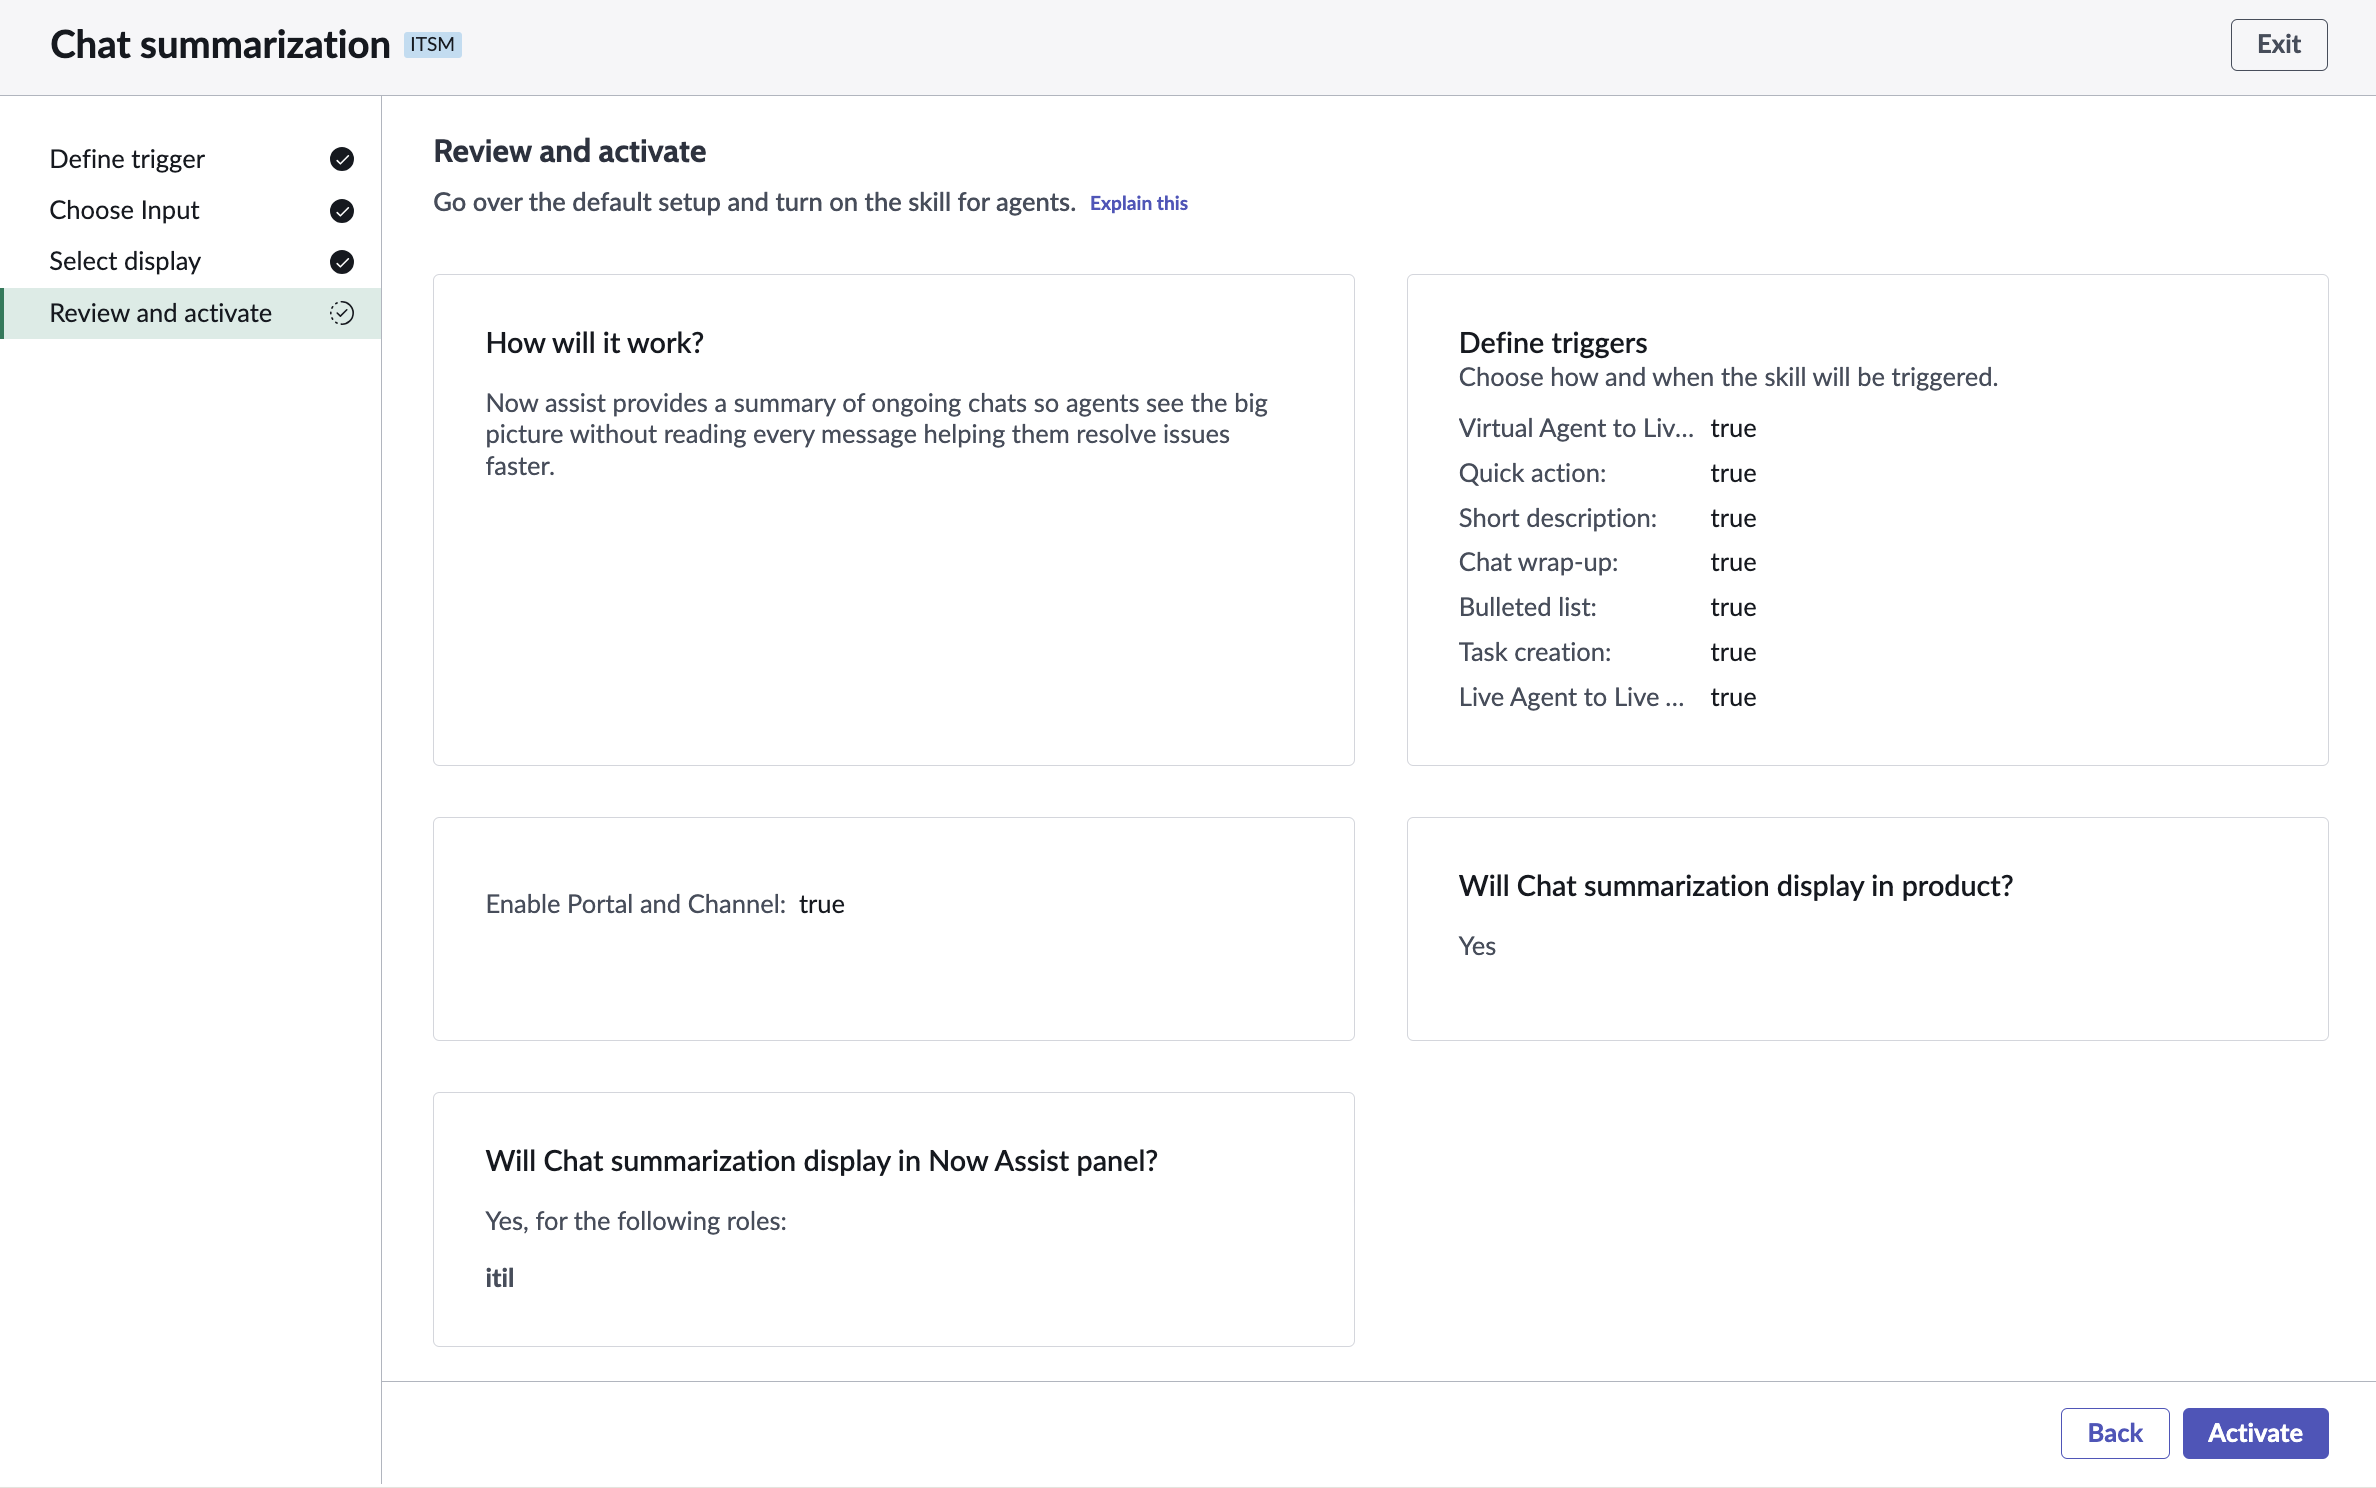Click Yes, for the following roles: text
Viewport: 2376px width, 1488px height.
point(636,1221)
